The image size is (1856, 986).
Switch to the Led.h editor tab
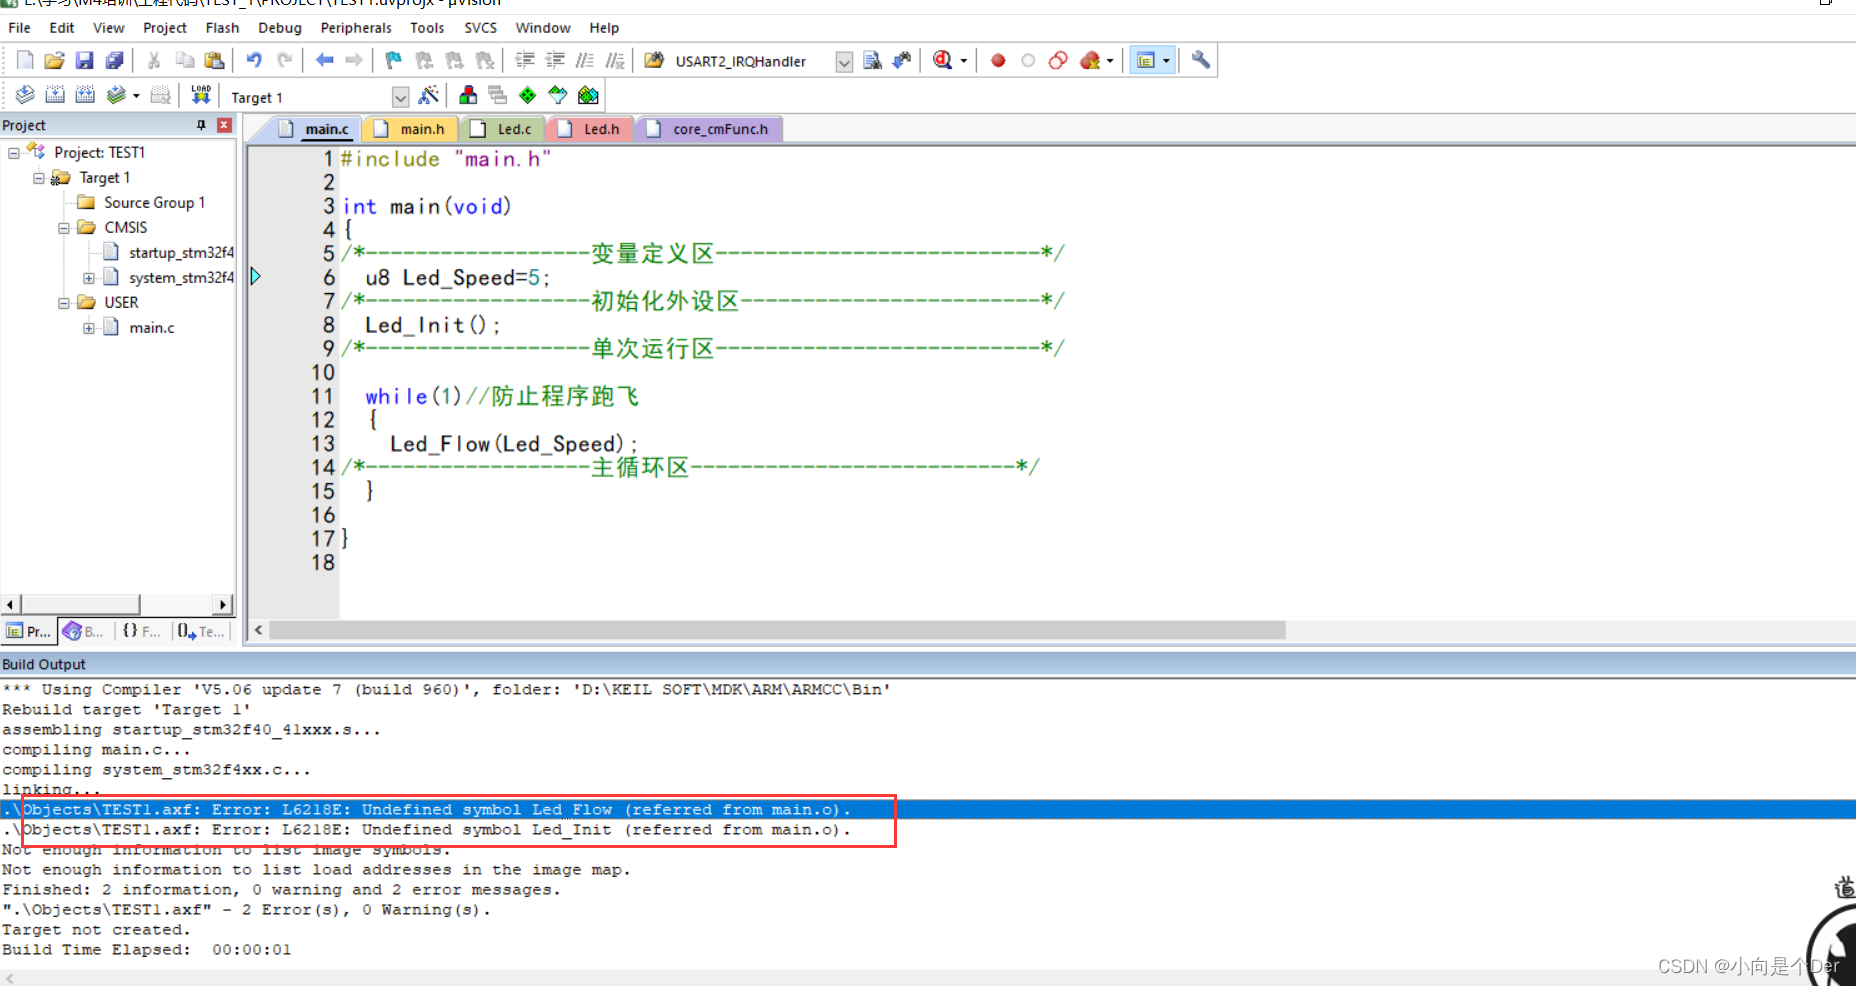(x=591, y=129)
